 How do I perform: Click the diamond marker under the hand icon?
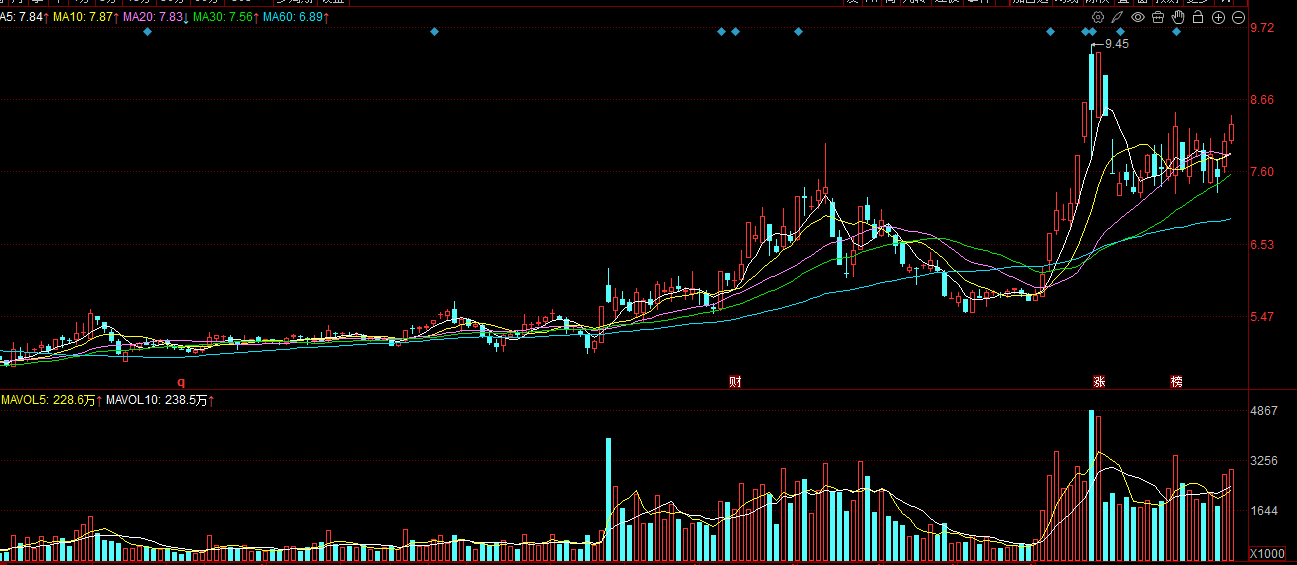coord(1177,32)
